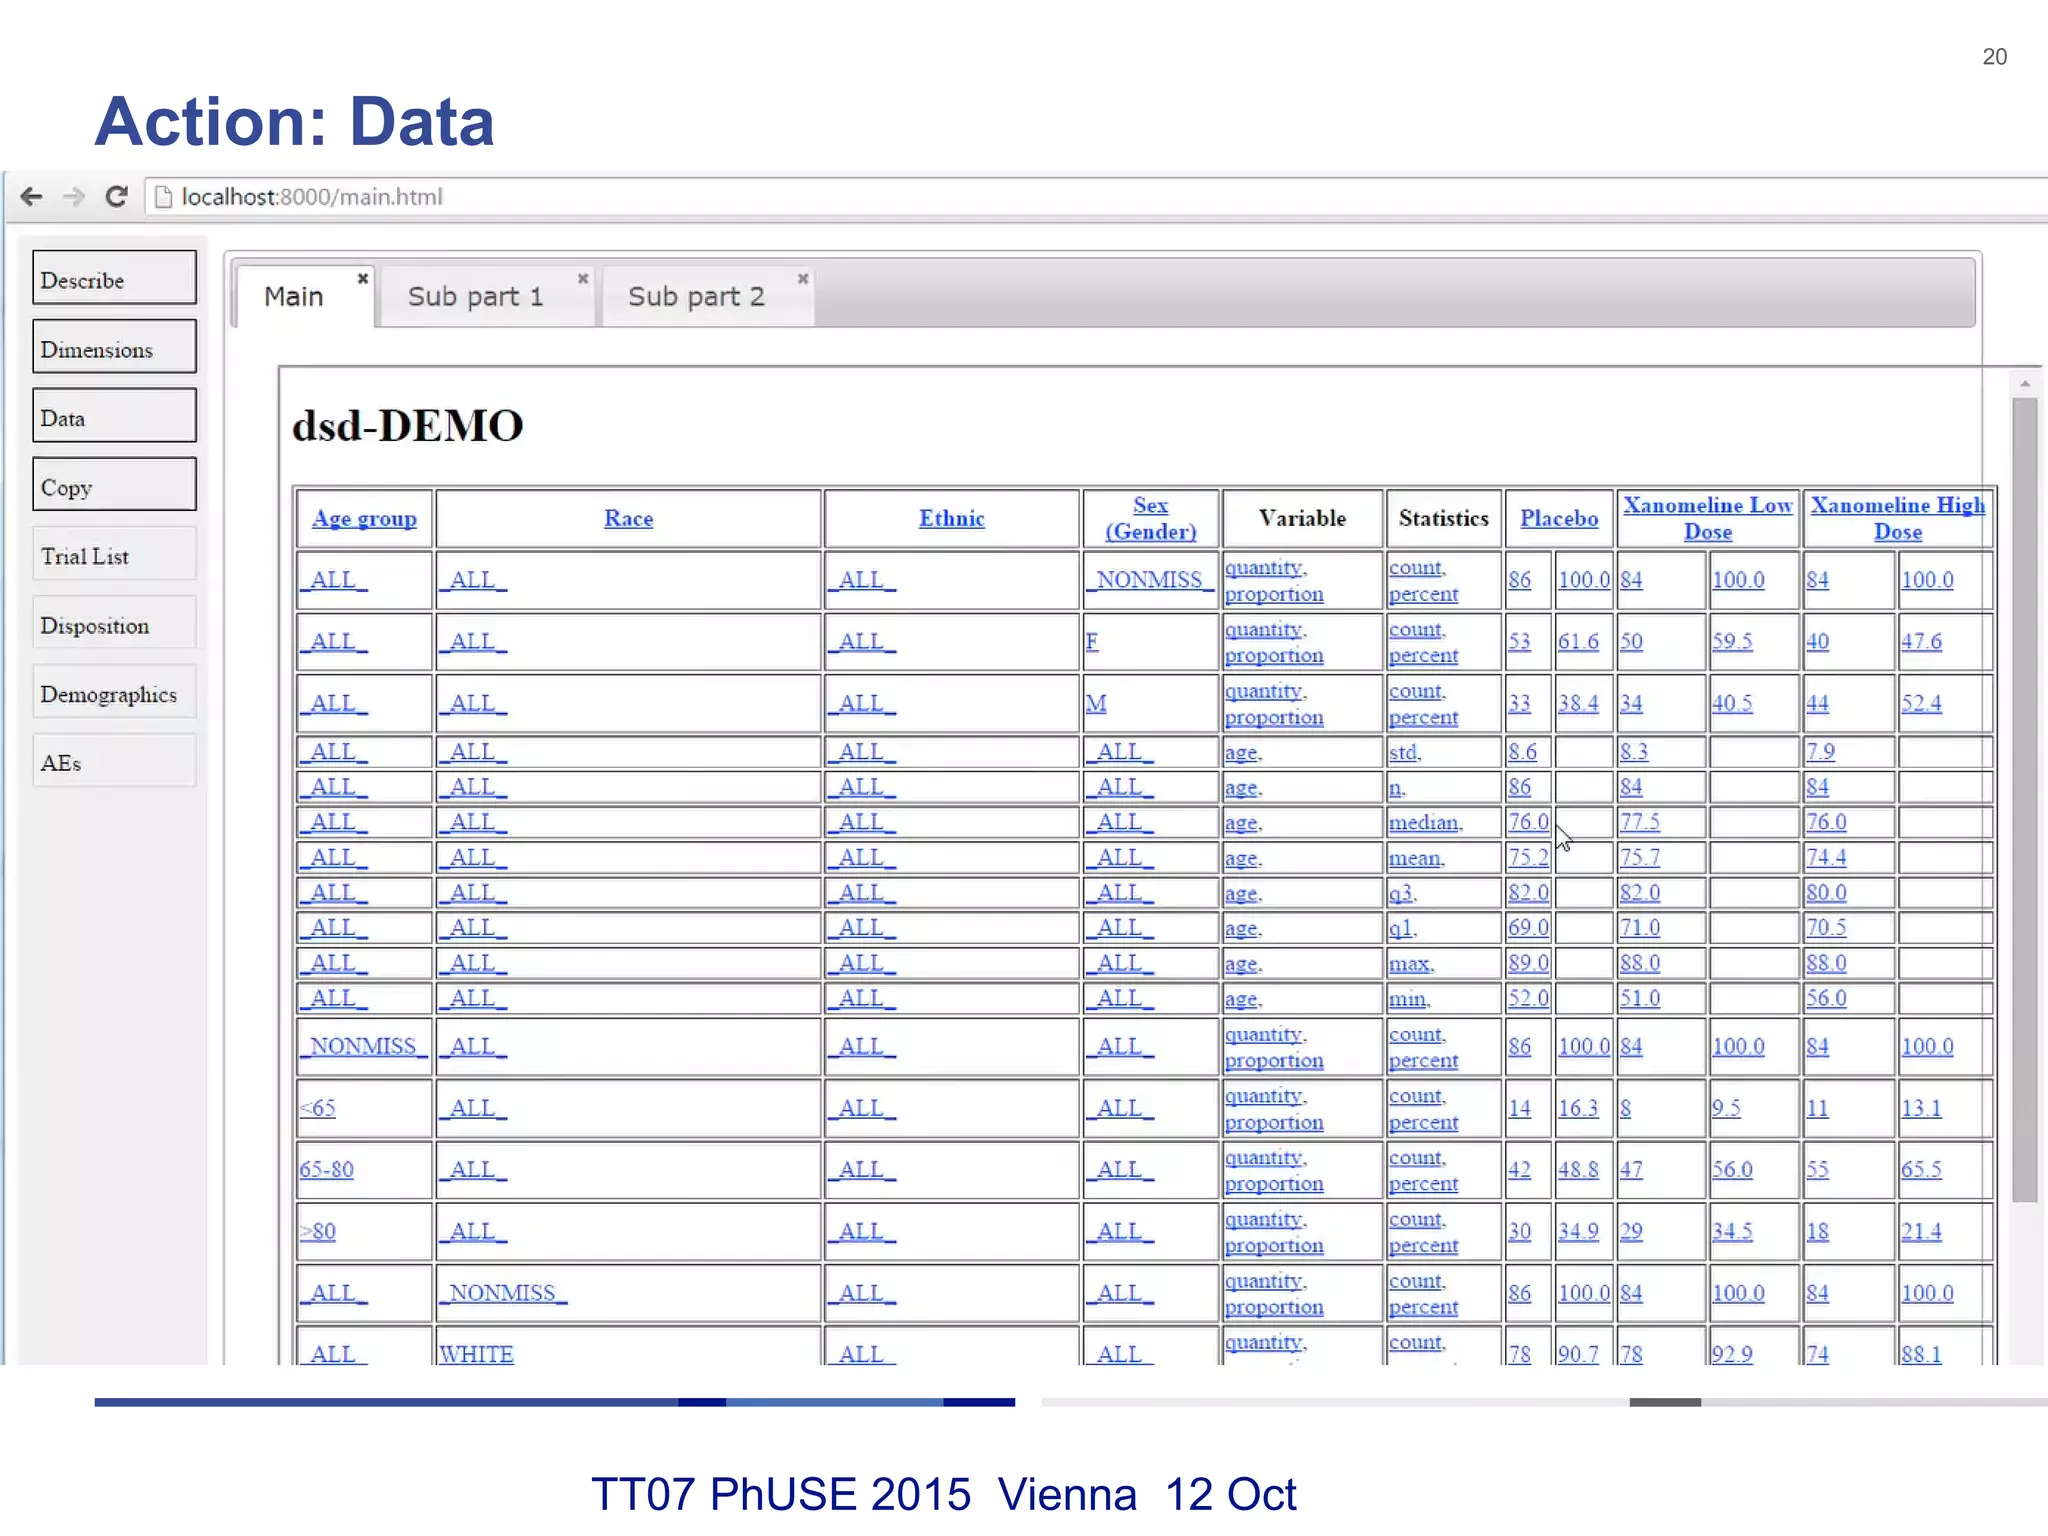This screenshot has height=1536, width=2048.
Task: Click the Race column header link
Action: [x=628, y=519]
